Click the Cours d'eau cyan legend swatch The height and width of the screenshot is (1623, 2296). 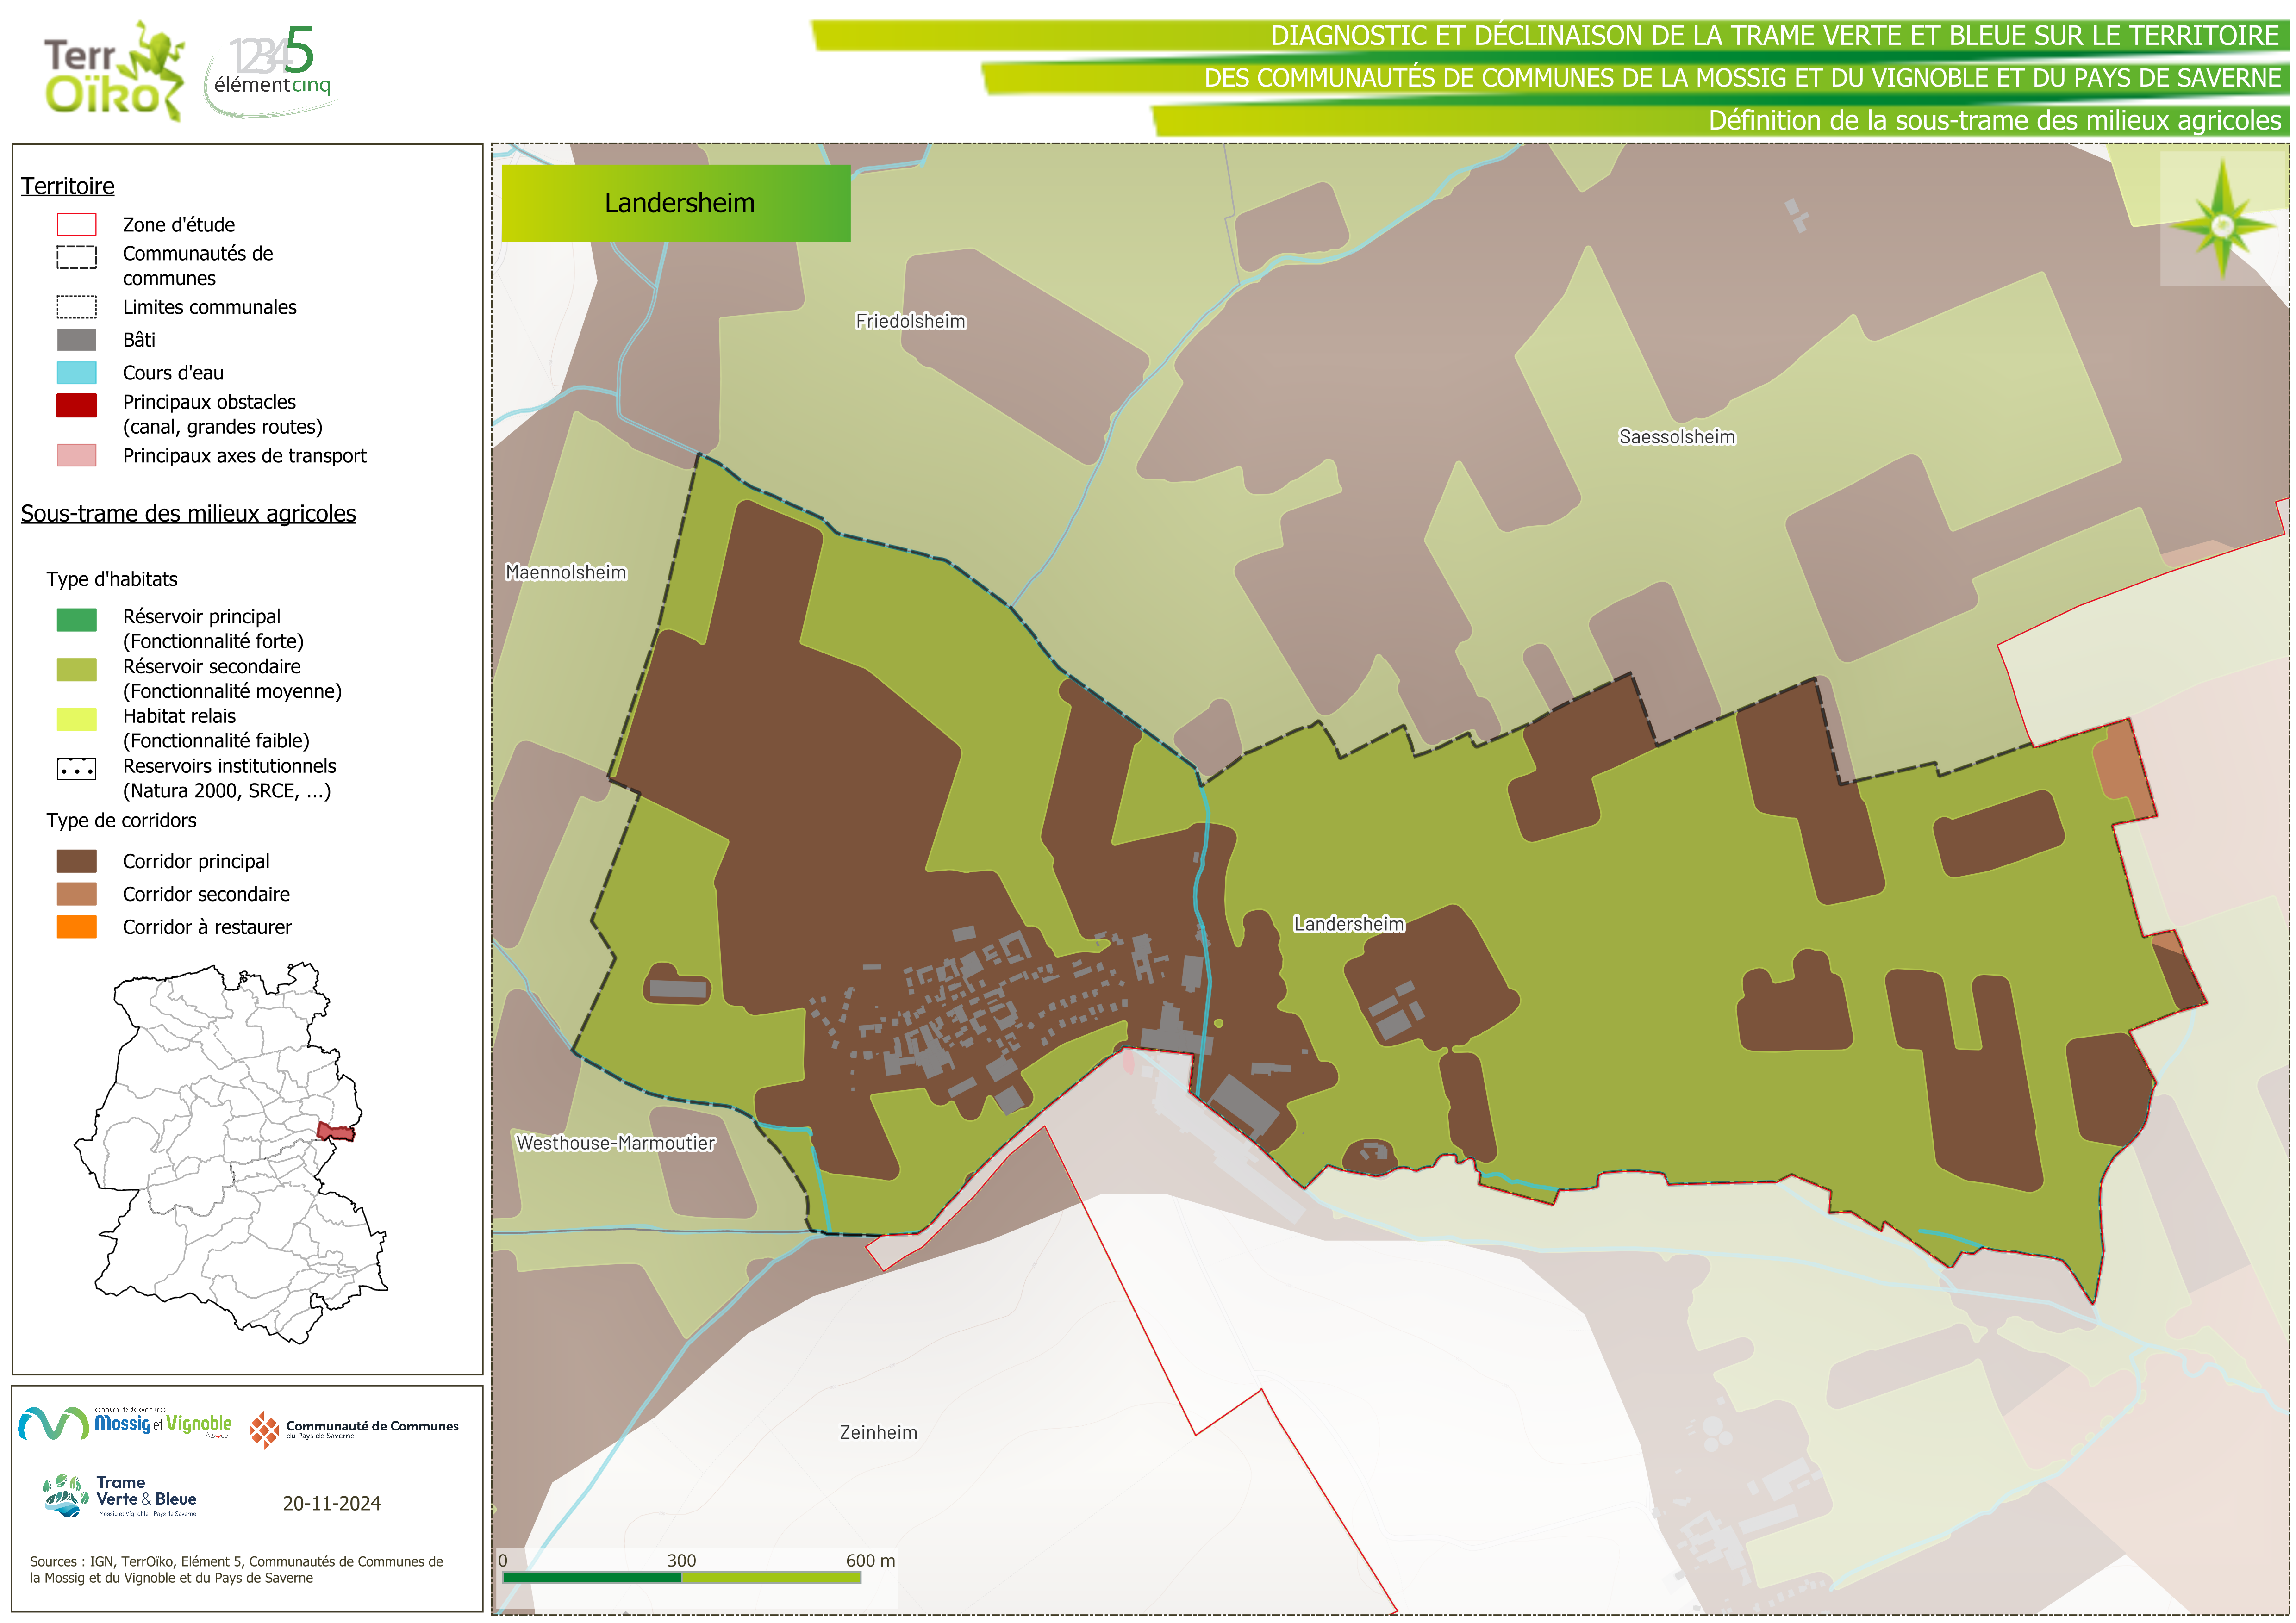point(76,373)
